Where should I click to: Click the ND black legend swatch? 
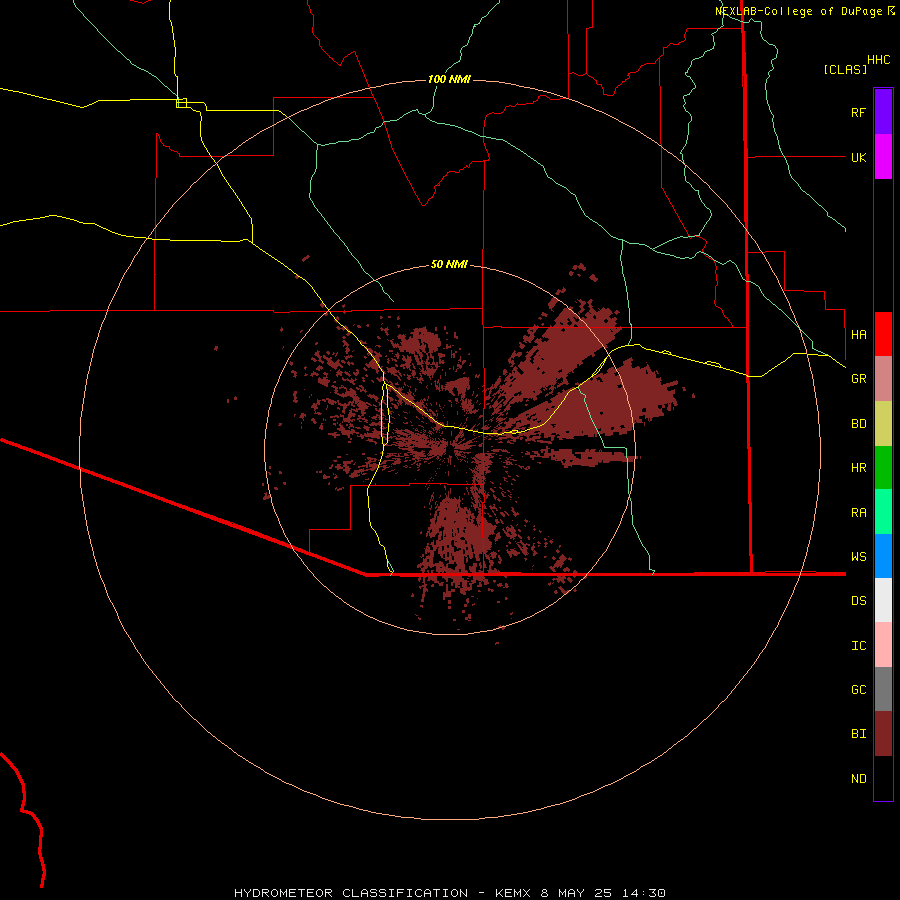[x=883, y=778]
